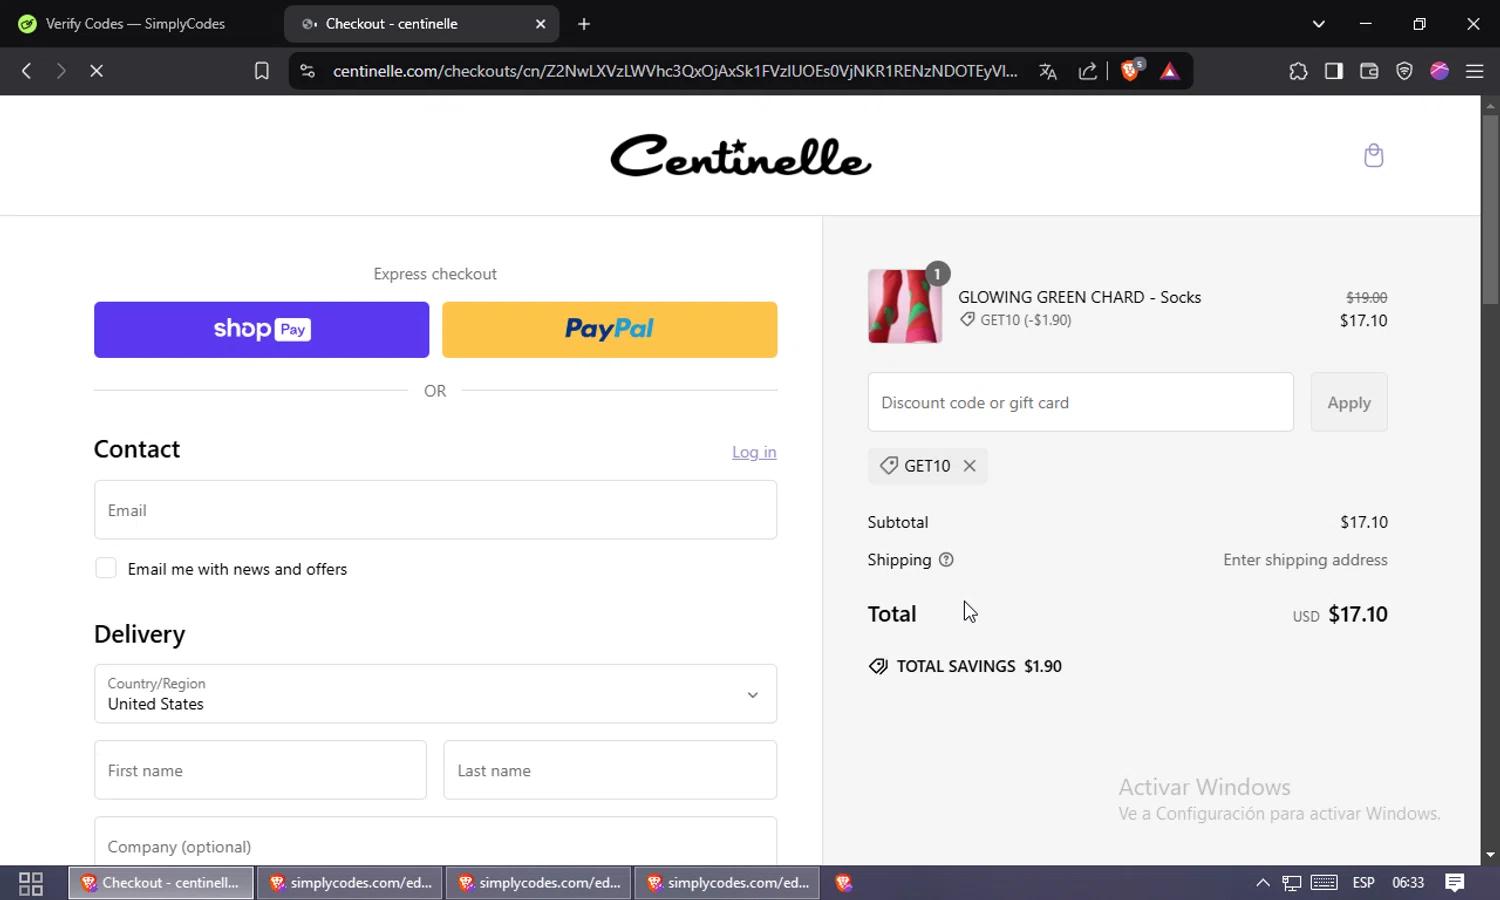Open the tab search chevron
The height and width of the screenshot is (900, 1500).
1318,24
